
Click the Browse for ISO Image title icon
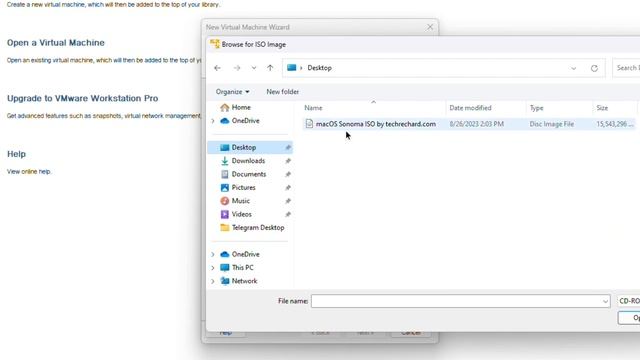(x=215, y=44)
